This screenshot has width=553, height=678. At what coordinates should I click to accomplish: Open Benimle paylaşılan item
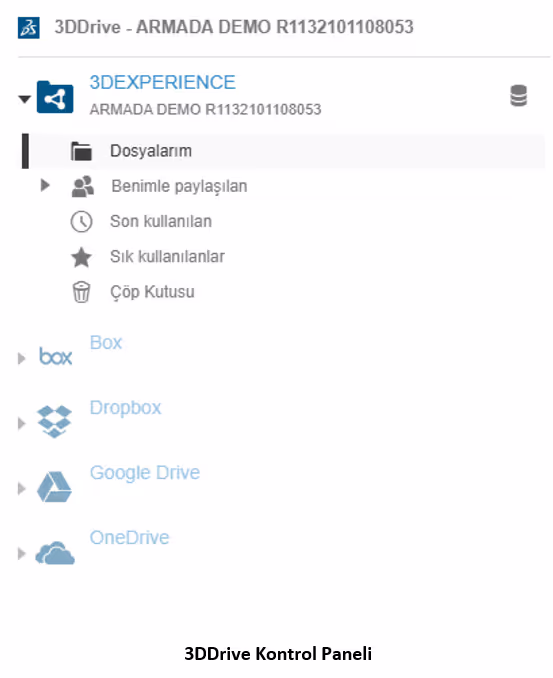coord(179,186)
